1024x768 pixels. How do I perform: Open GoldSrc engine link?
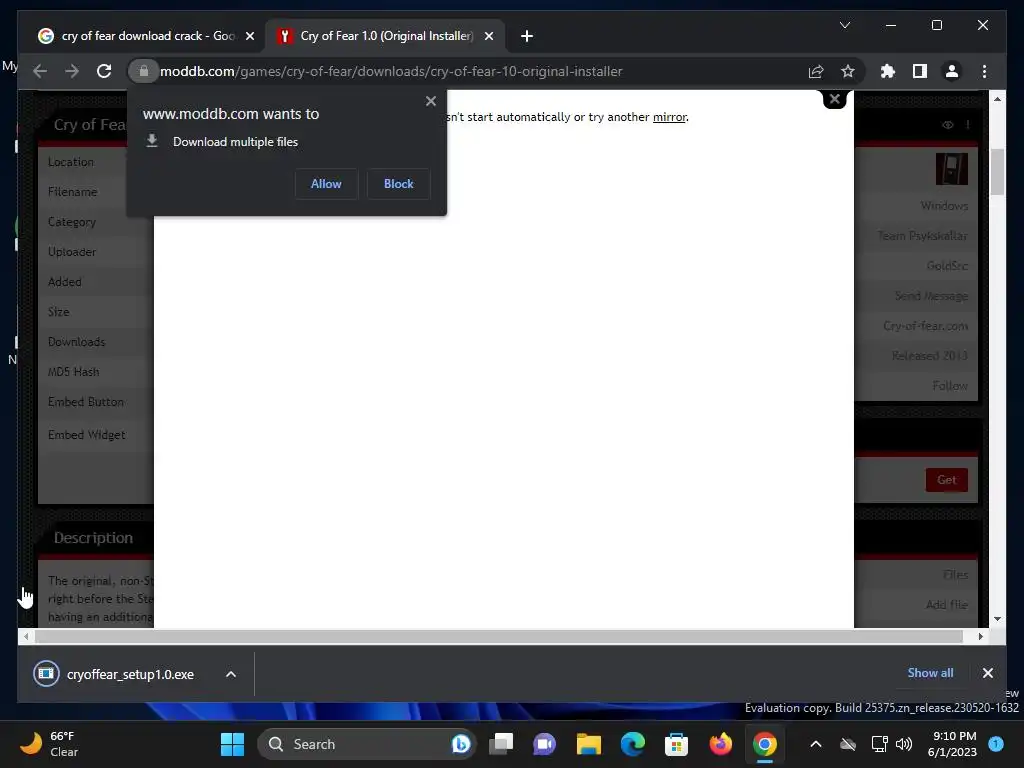coord(947,266)
